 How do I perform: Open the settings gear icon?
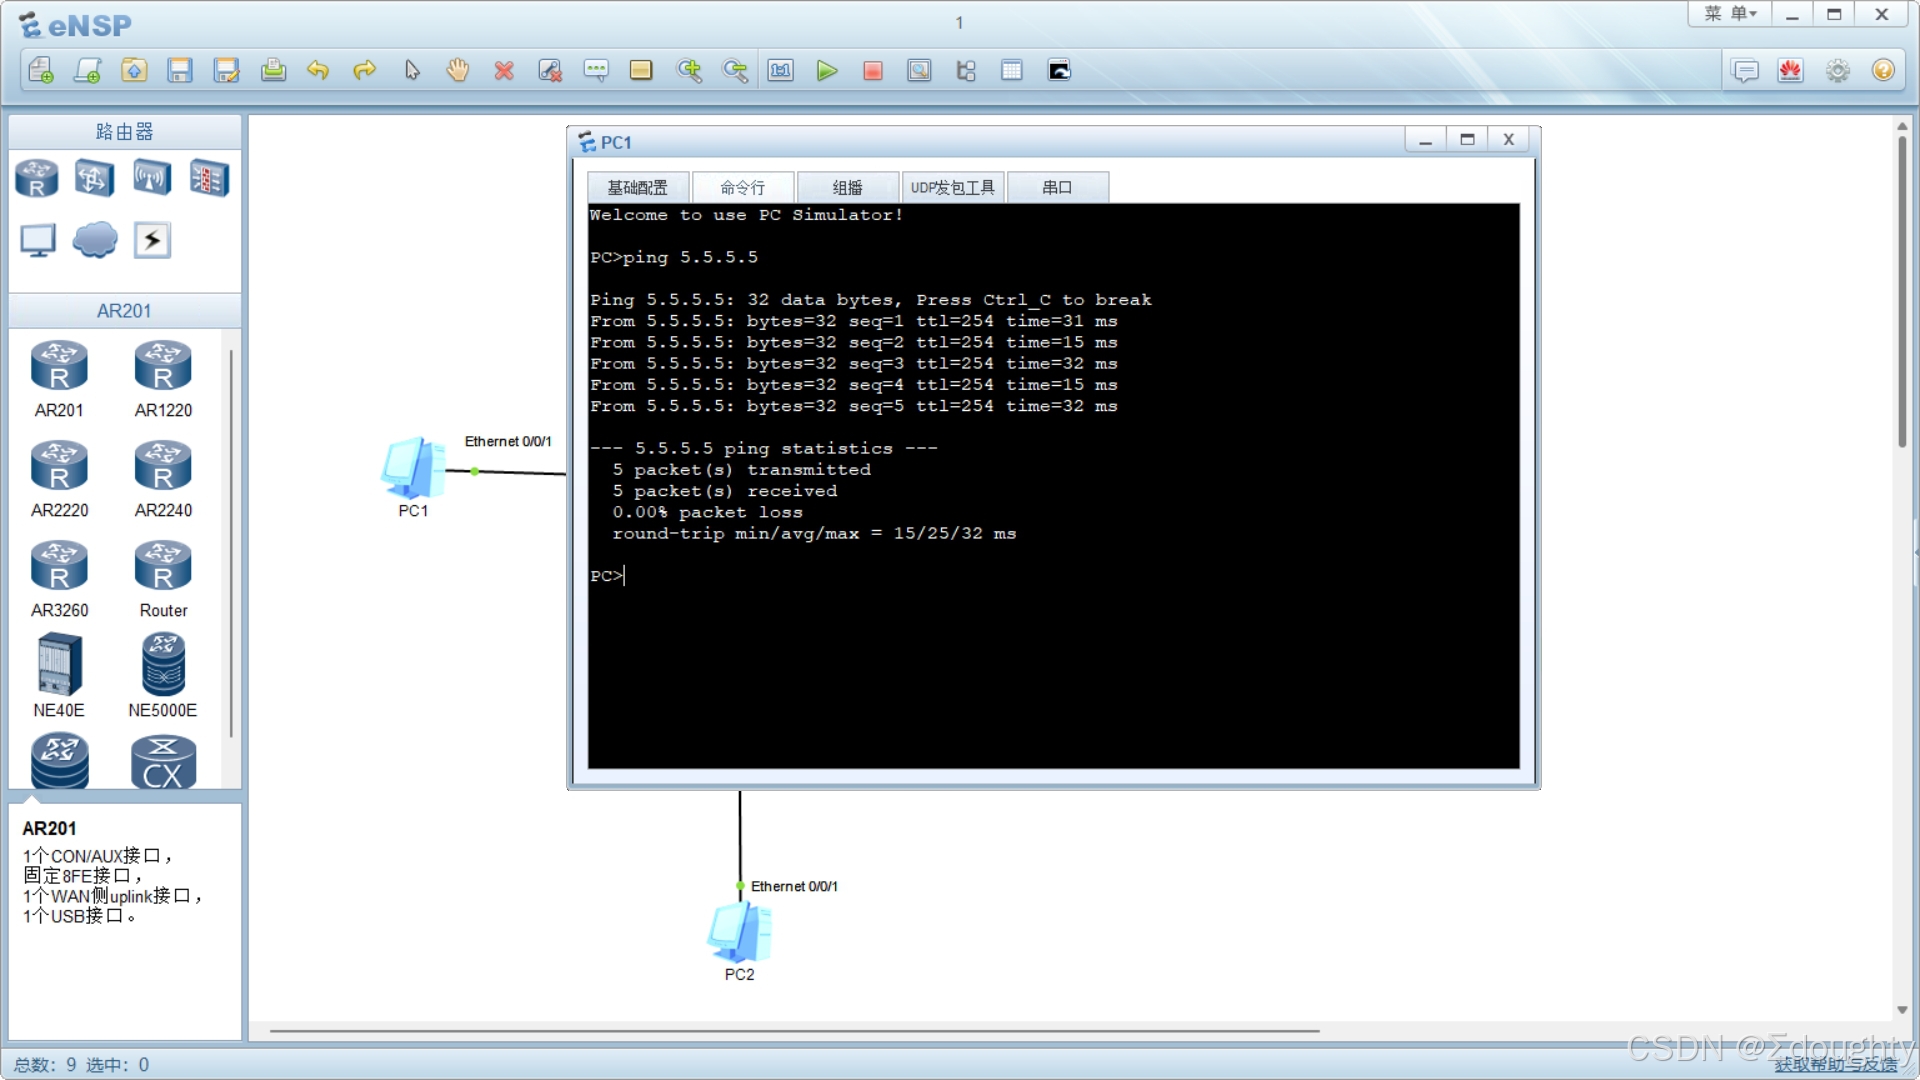click(1838, 70)
